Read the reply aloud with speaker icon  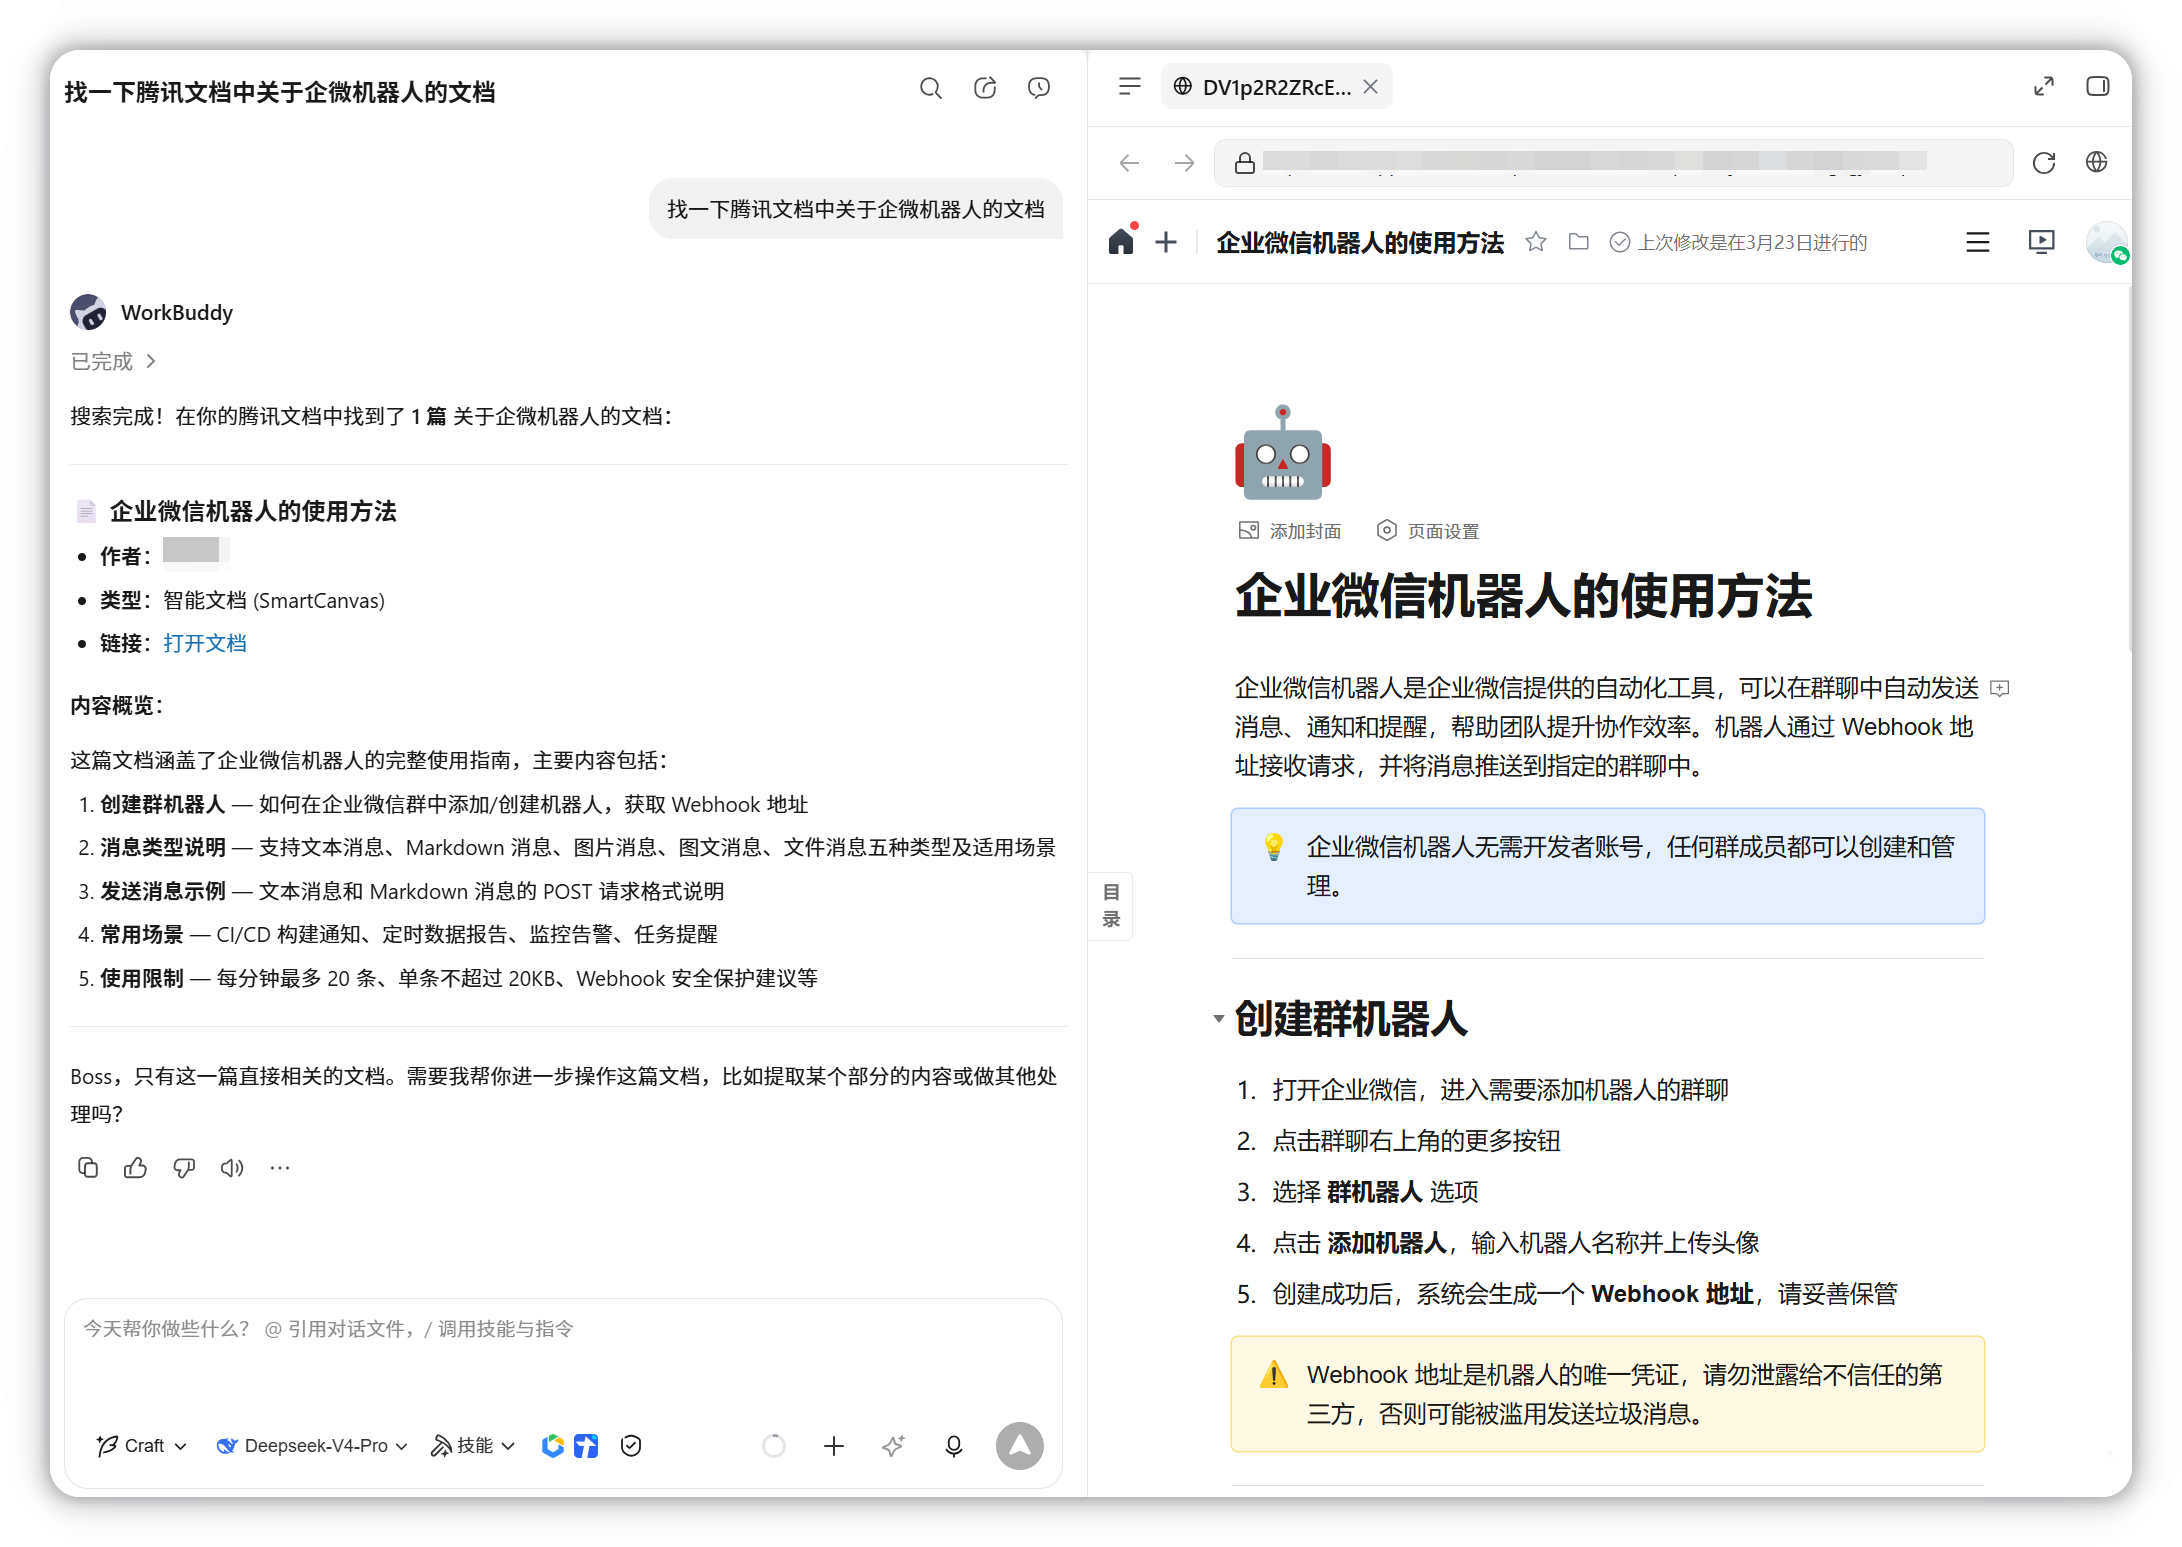[x=232, y=1167]
